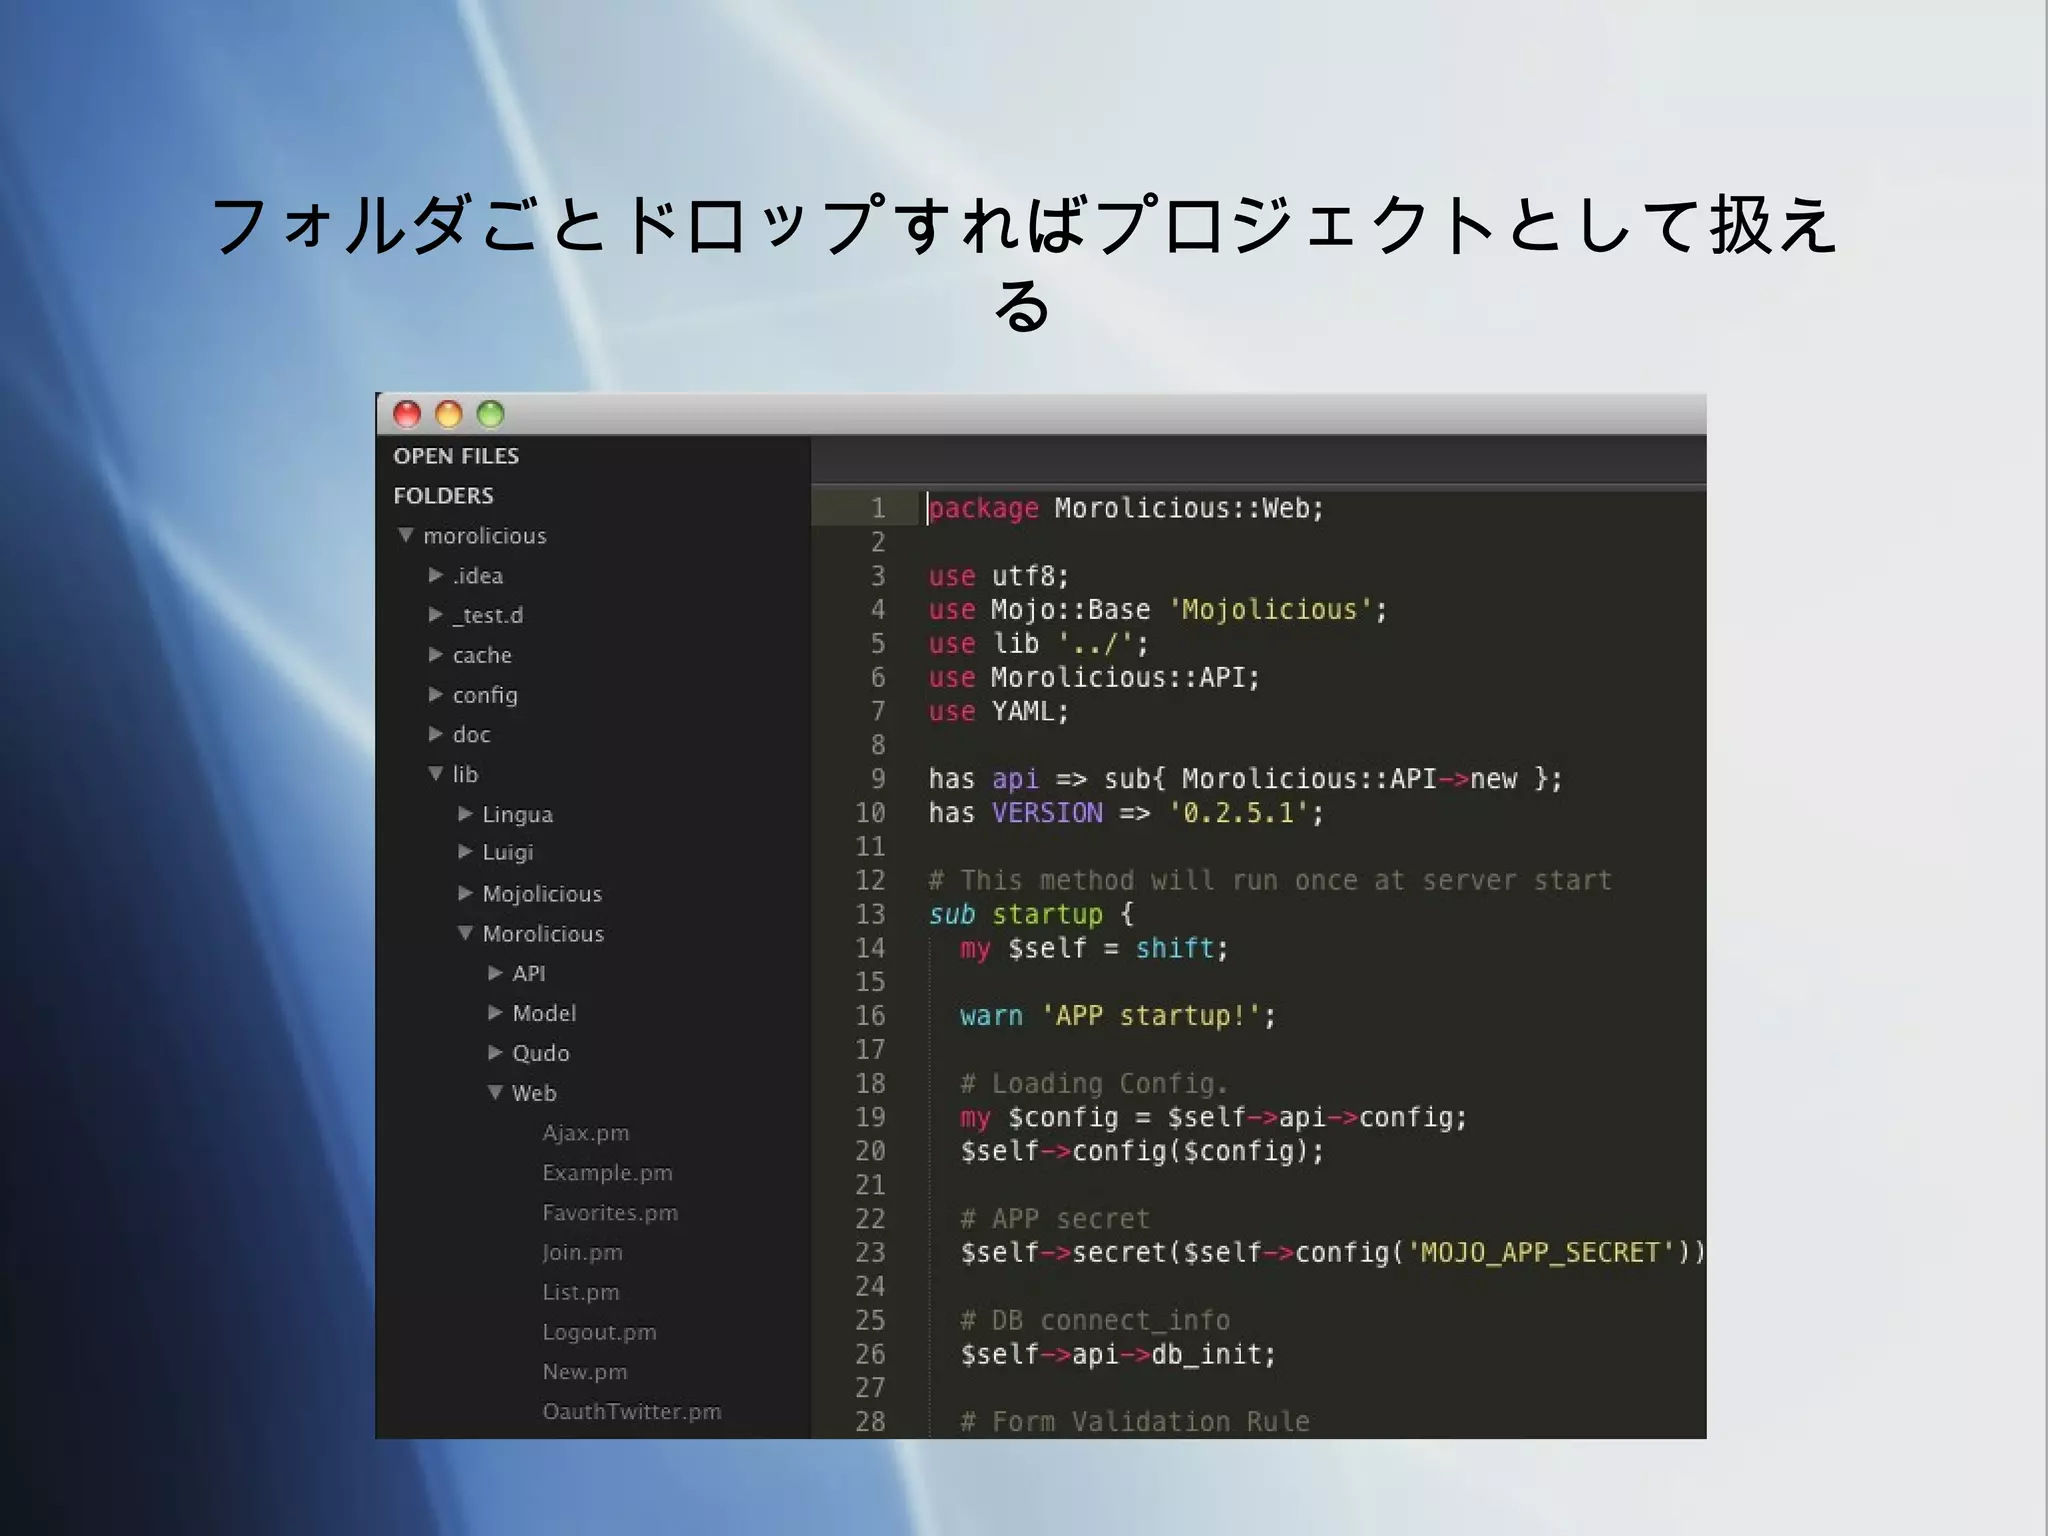Select the Model folder label
This screenshot has width=2048, height=1536.
click(544, 1013)
